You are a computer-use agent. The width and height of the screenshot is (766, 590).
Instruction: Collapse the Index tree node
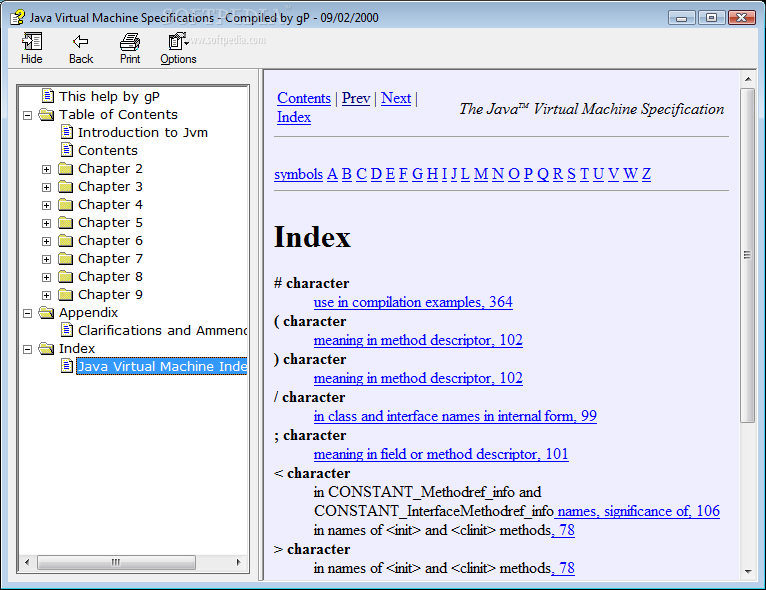pos(28,349)
